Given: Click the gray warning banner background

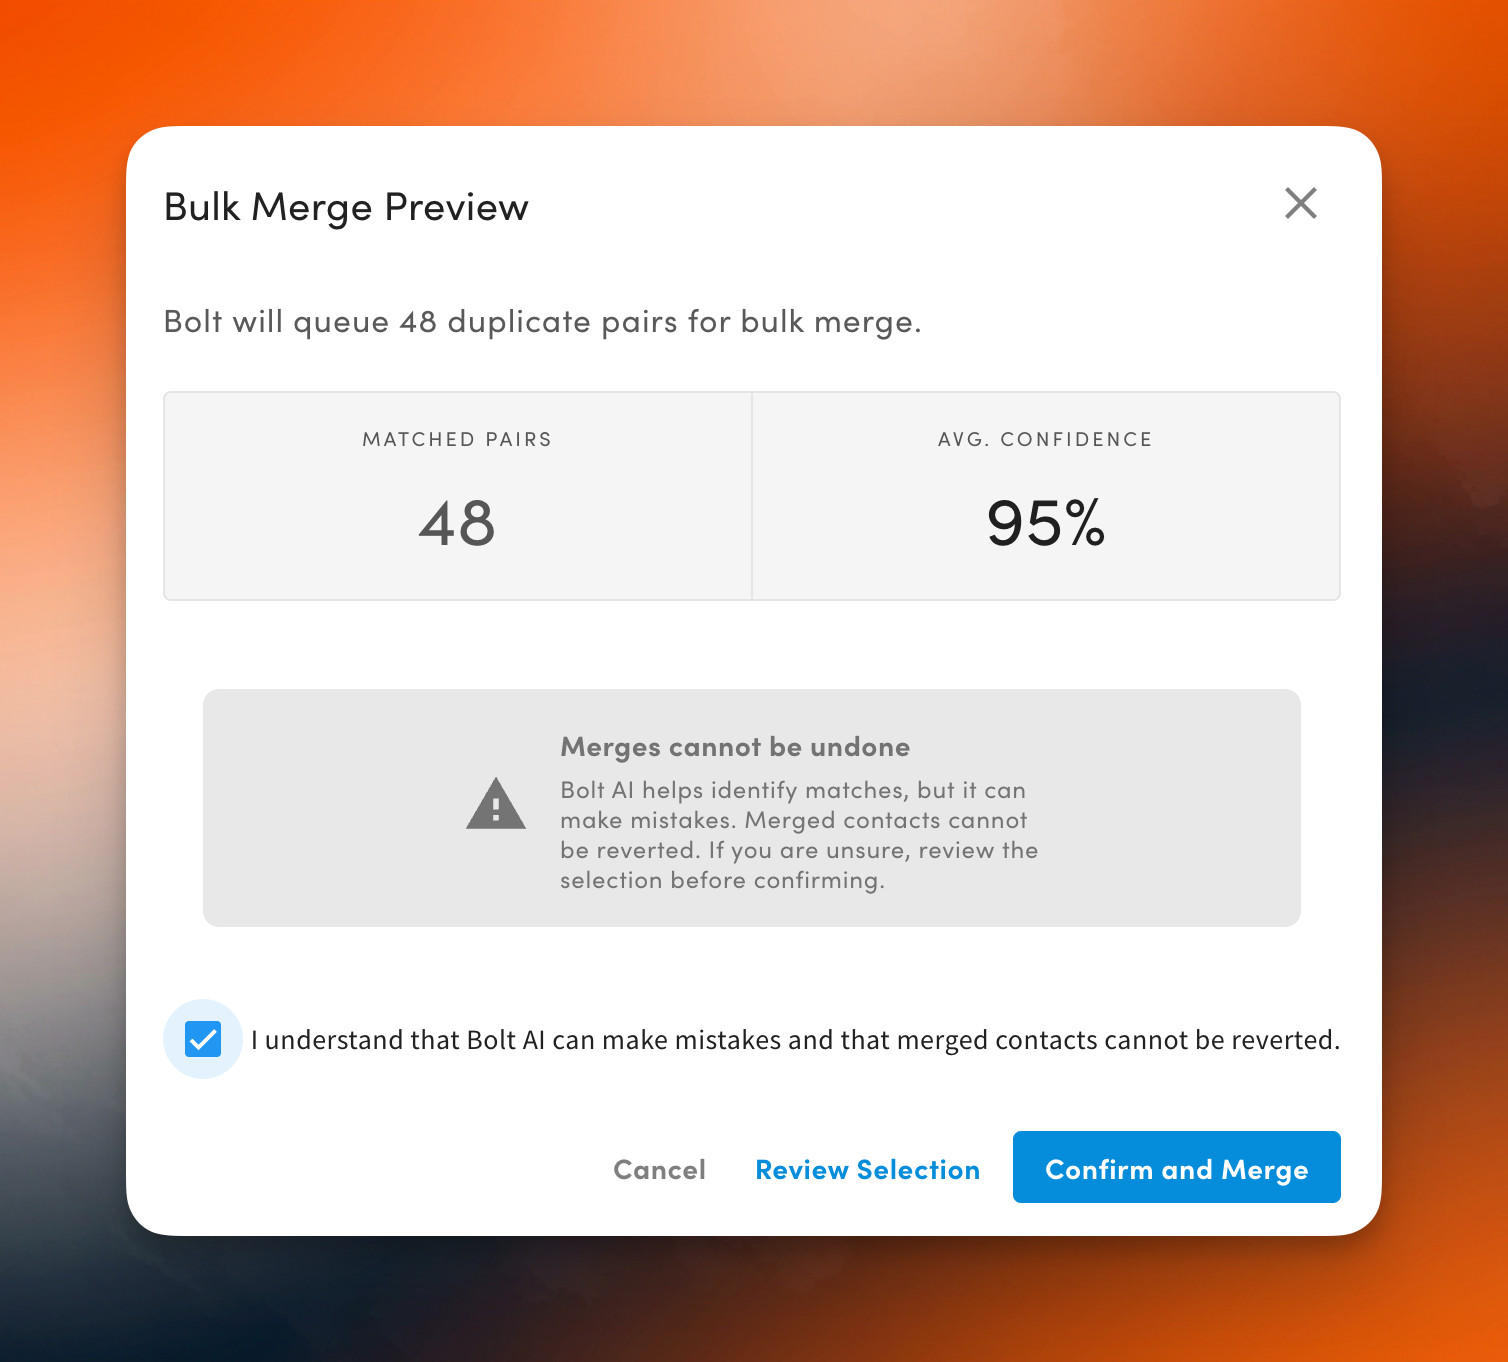Looking at the screenshot, I should pyautogui.click(x=1170, y=808).
